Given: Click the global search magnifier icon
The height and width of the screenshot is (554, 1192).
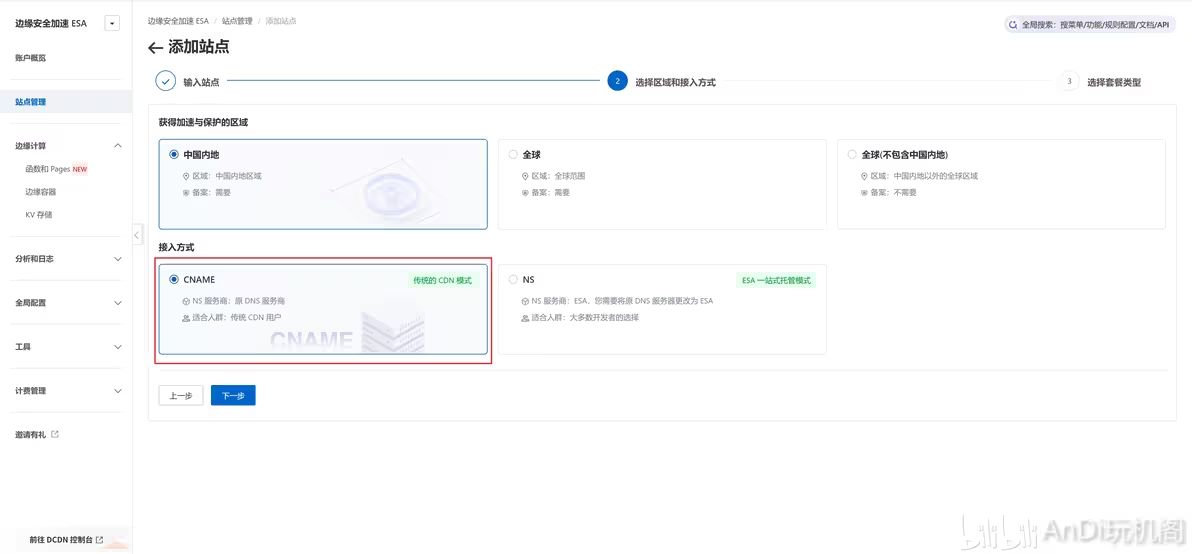Looking at the screenshot, I should pos(1013,24).
